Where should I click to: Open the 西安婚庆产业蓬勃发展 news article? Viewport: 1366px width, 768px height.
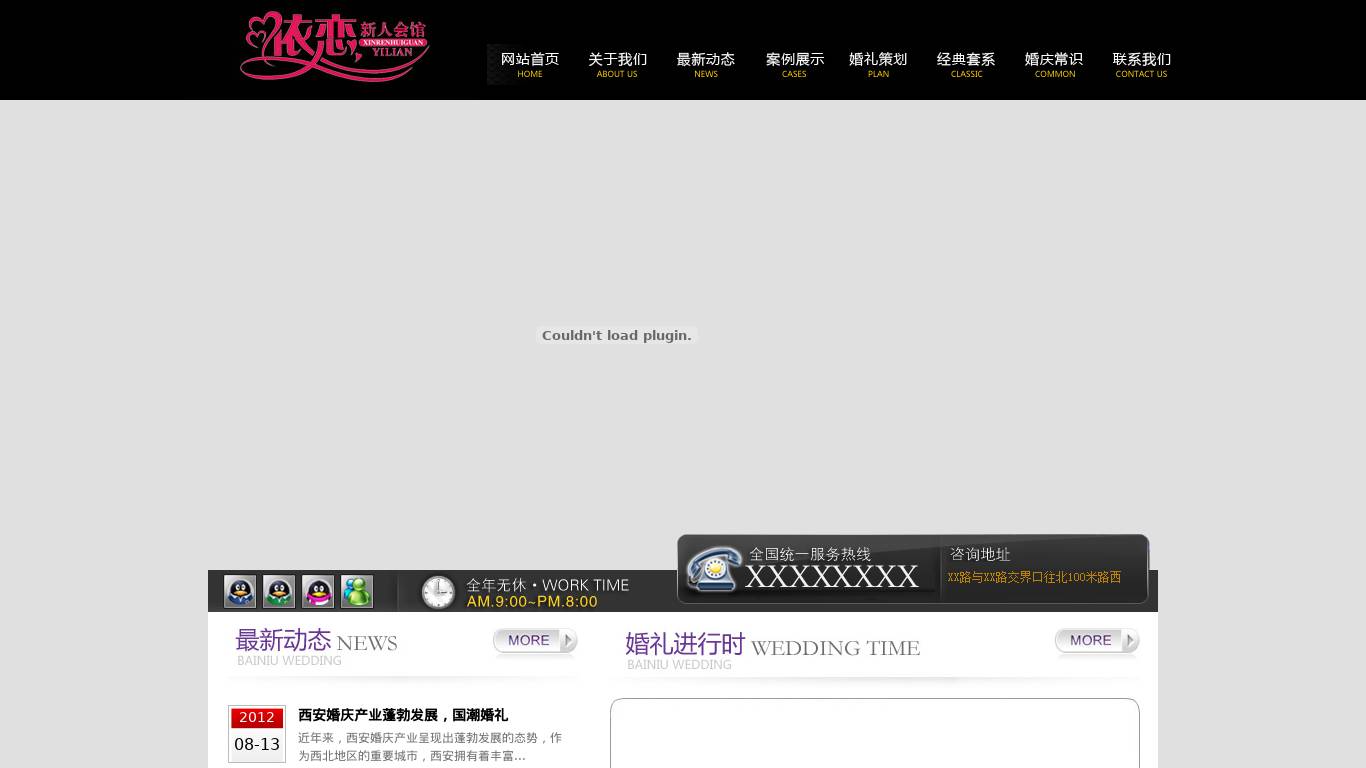(x=403, y=715)
